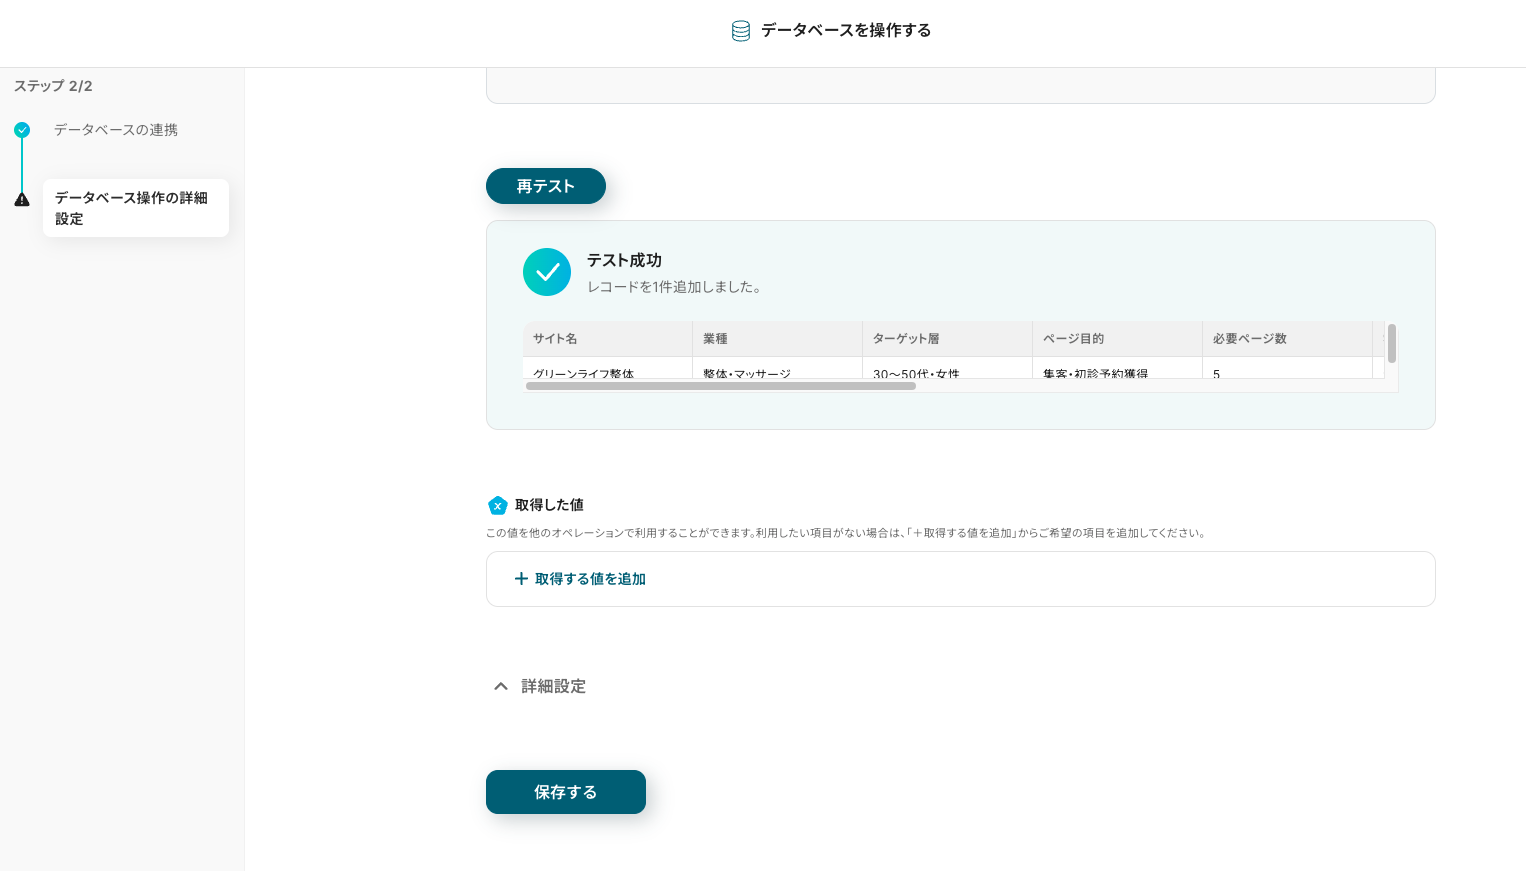The height and width of the screenshot is (871, 1526).
Task: Click the completed checkmark for データベースの連携
Action: 22,130
